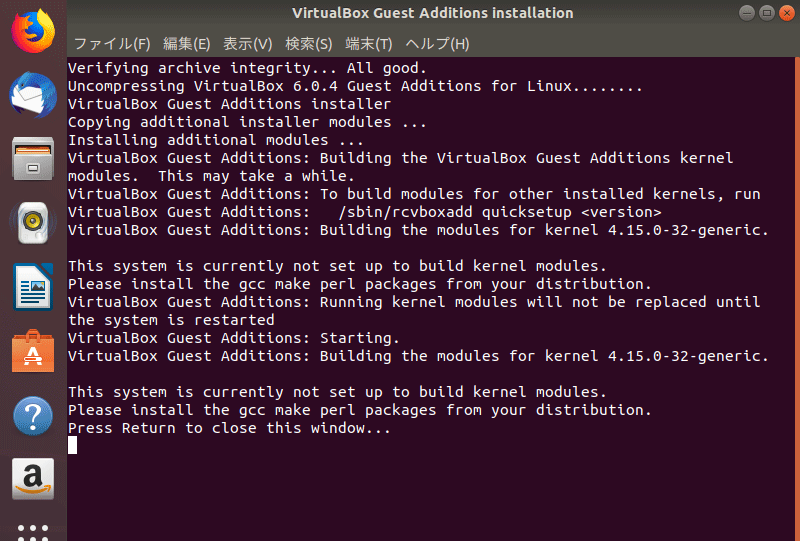Open the Help question mark icon
This screenshot has width=800, height=541.
[33, 415]
